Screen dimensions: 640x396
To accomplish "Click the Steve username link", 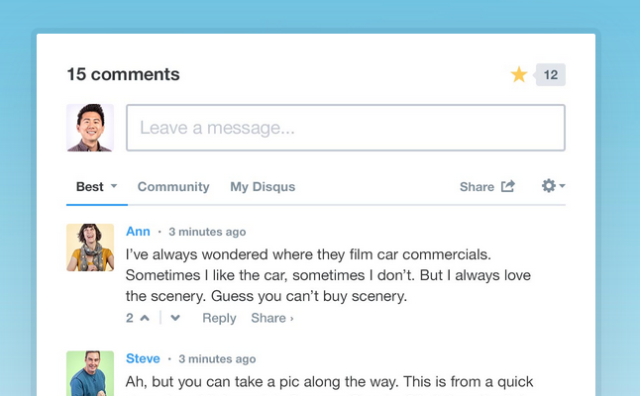I will pos(143,358).
